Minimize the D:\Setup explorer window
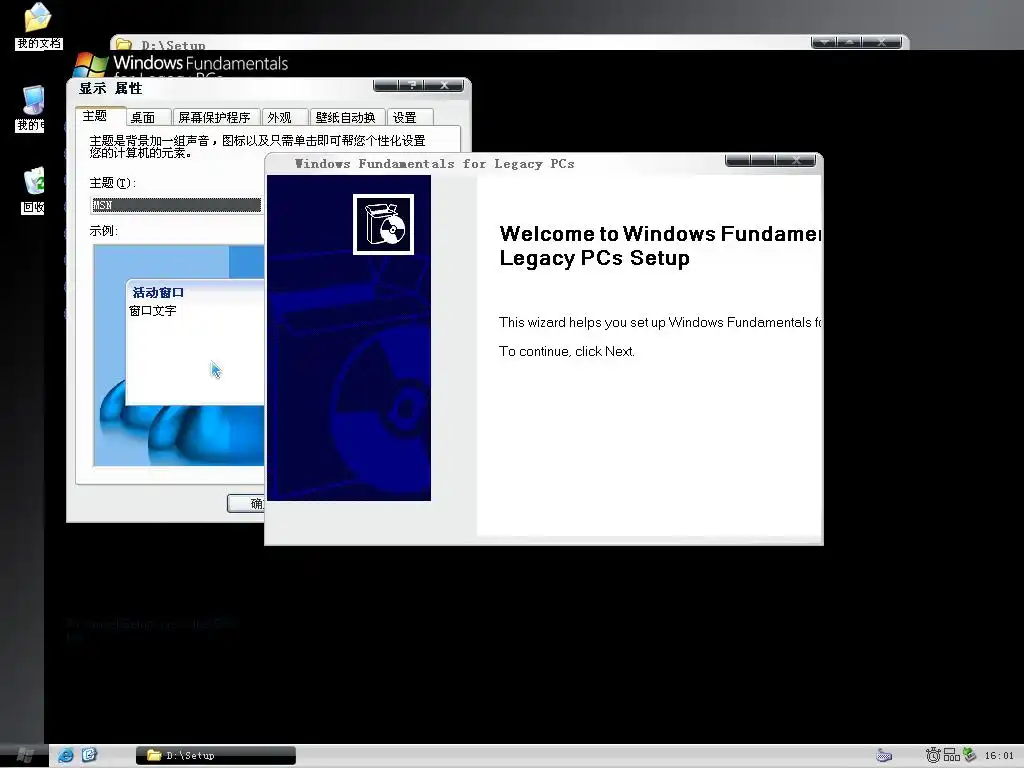Screen dimensions: 1024x768 (x=824, y=42)
